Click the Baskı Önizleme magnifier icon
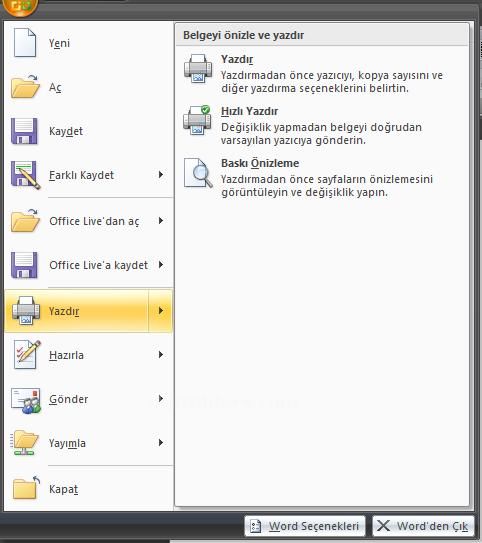The image size is (482, 543). (198, 173)
